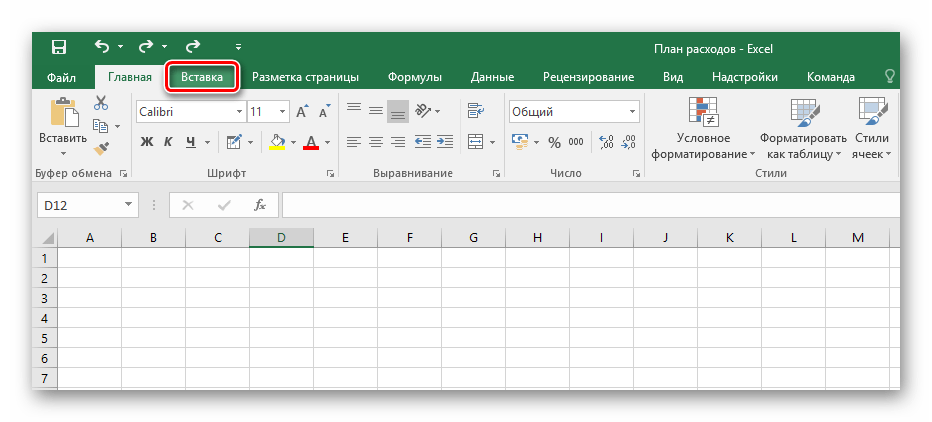Image resolution: width=932 pixels, height=422 pixels.
Task: Open the Calibri font name dropdown
Action: point(237,112)
